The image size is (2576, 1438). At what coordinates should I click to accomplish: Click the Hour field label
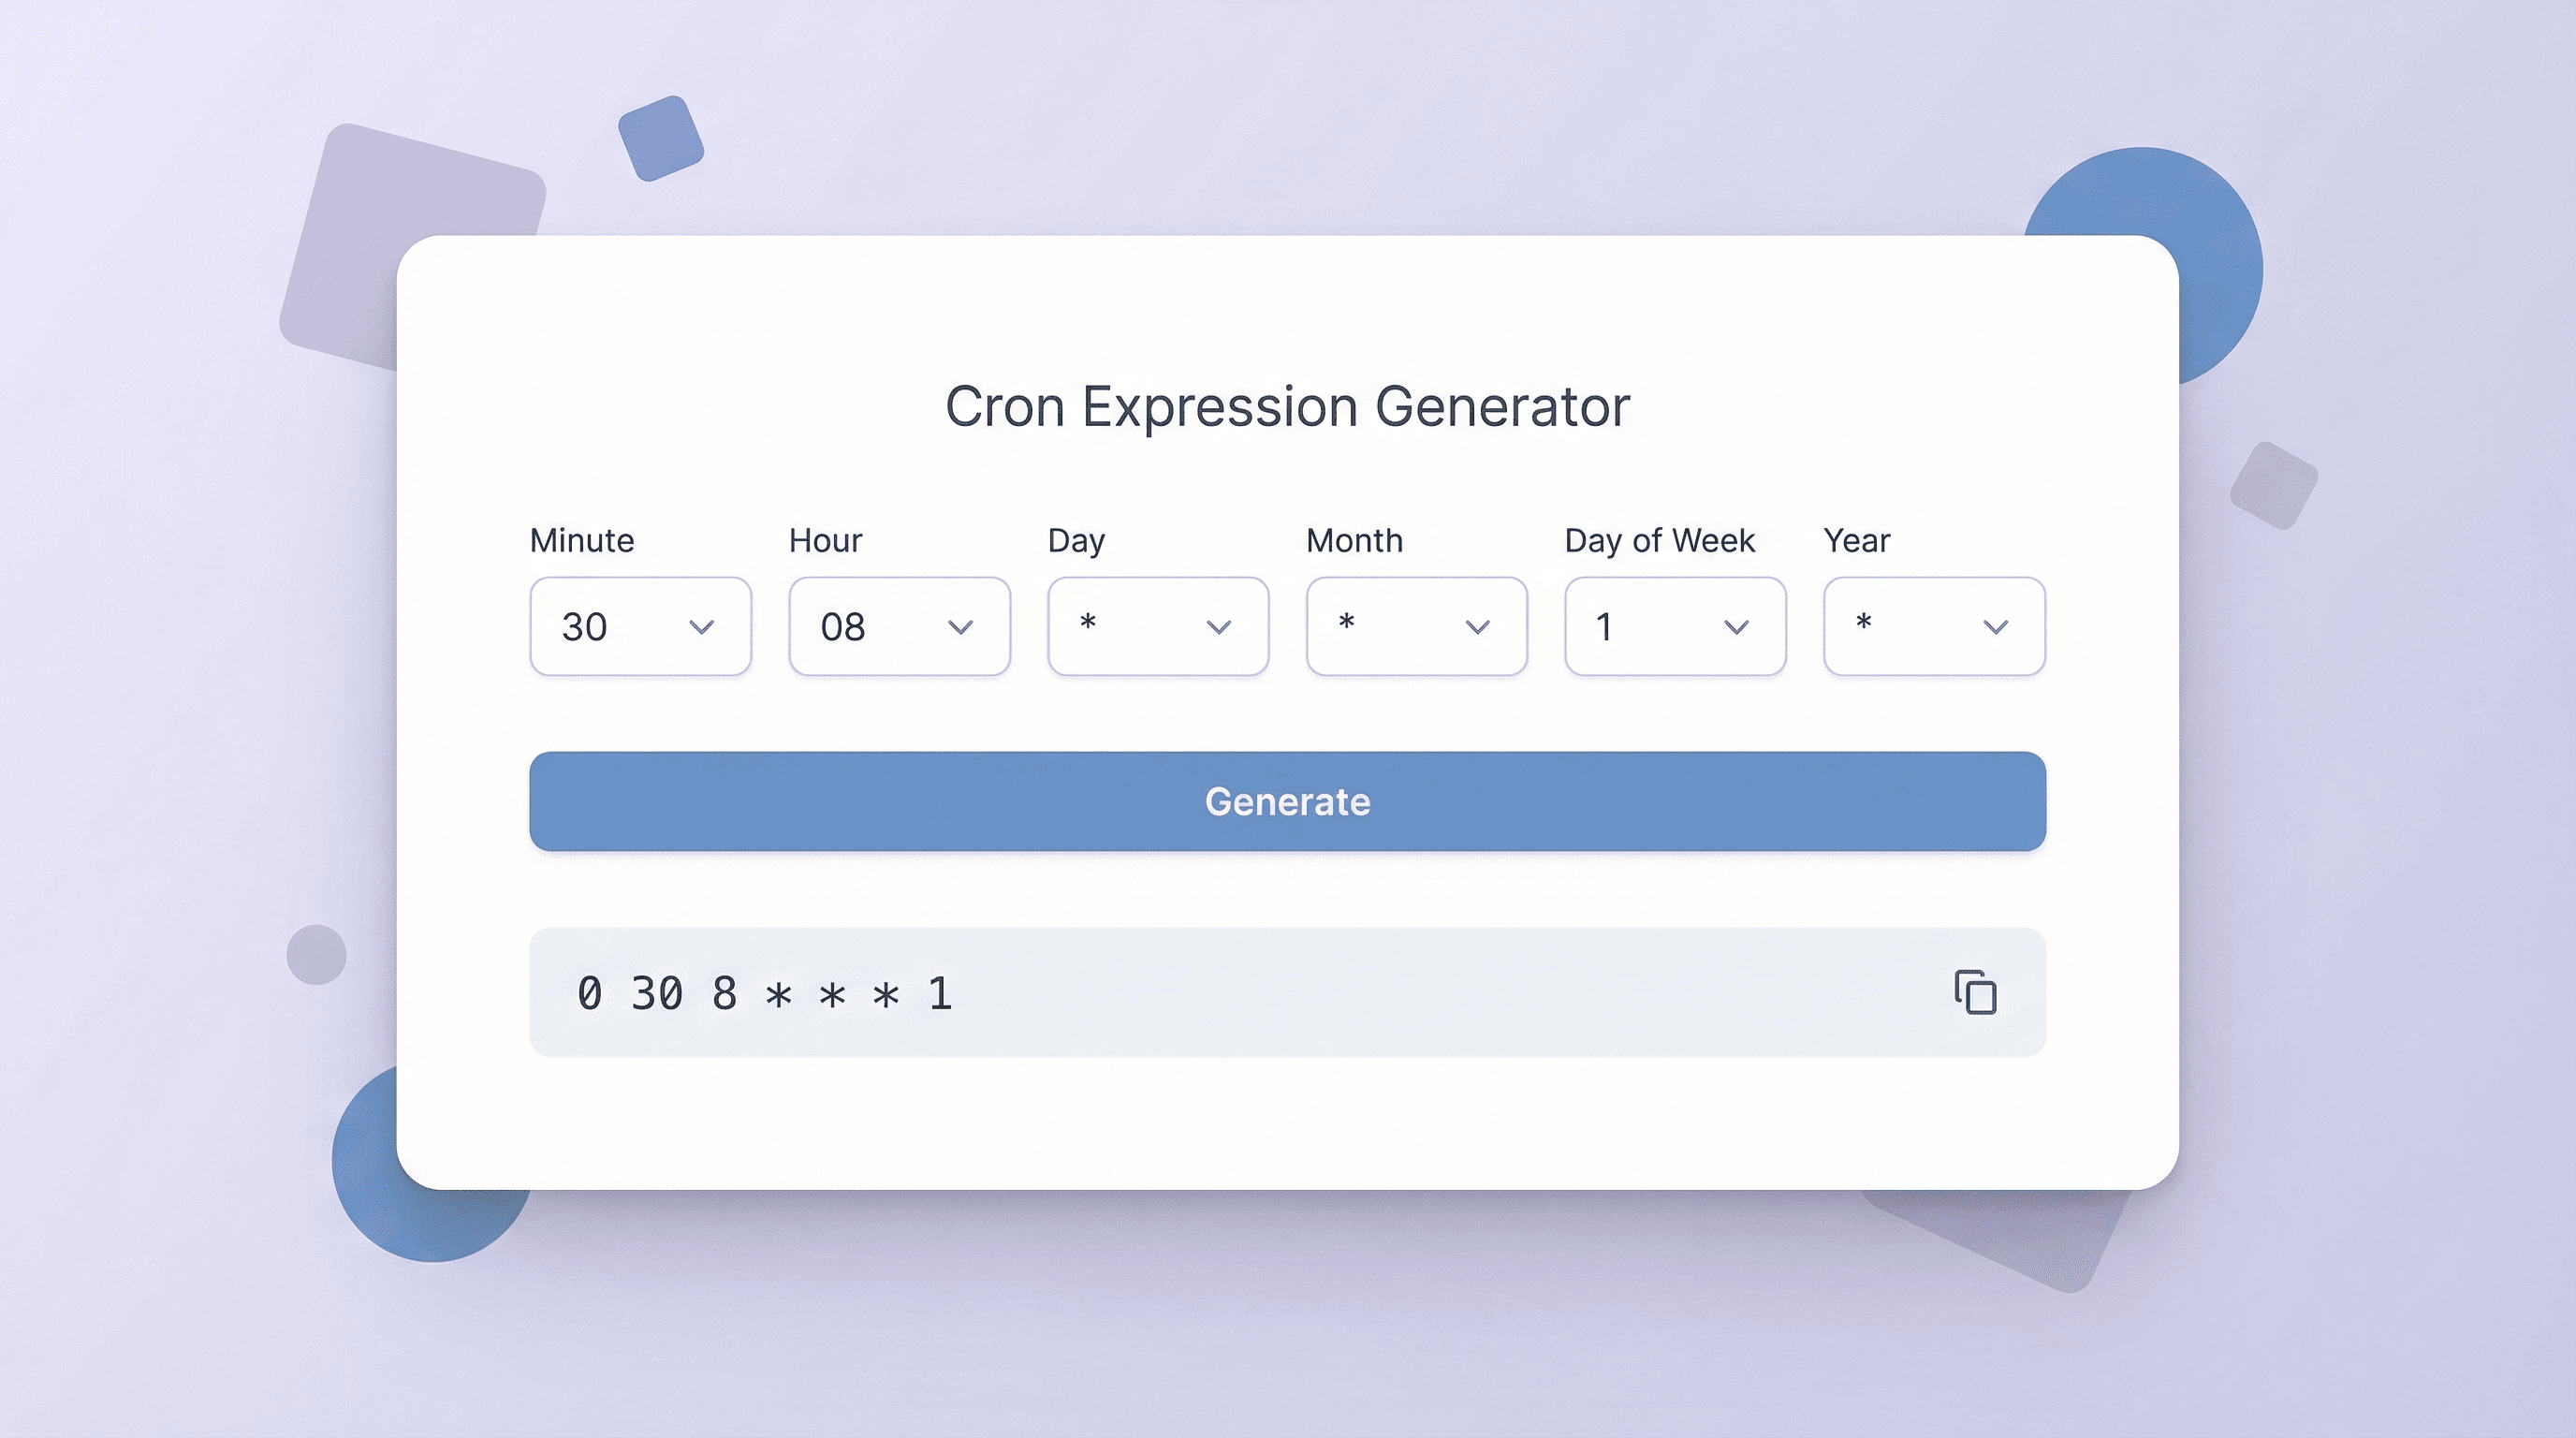tap(825, 540)
